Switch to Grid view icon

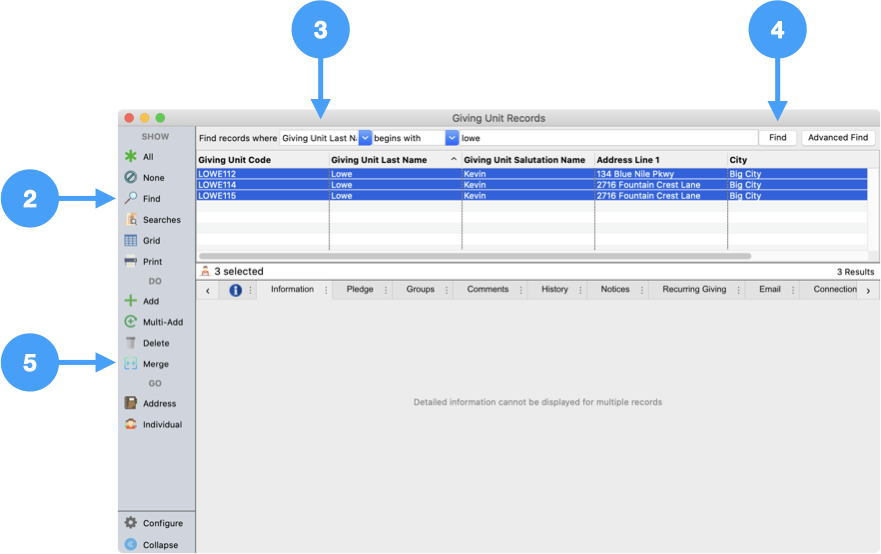pos(130,241)
